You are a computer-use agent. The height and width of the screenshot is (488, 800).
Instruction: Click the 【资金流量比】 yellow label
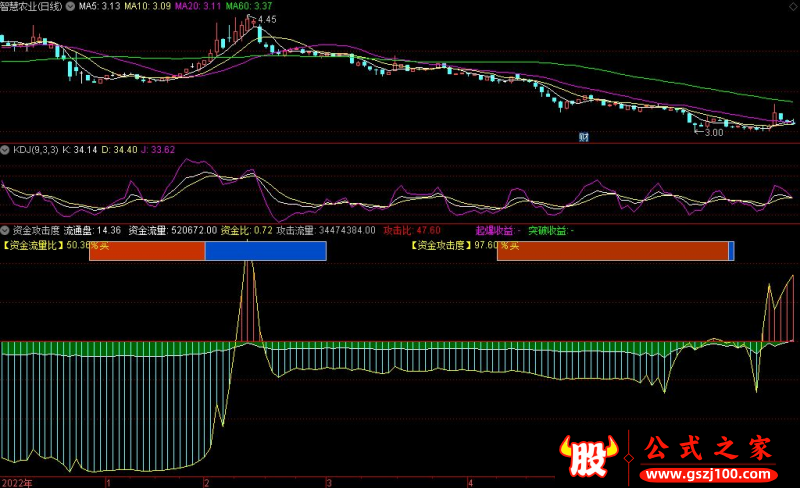(33, 243)
